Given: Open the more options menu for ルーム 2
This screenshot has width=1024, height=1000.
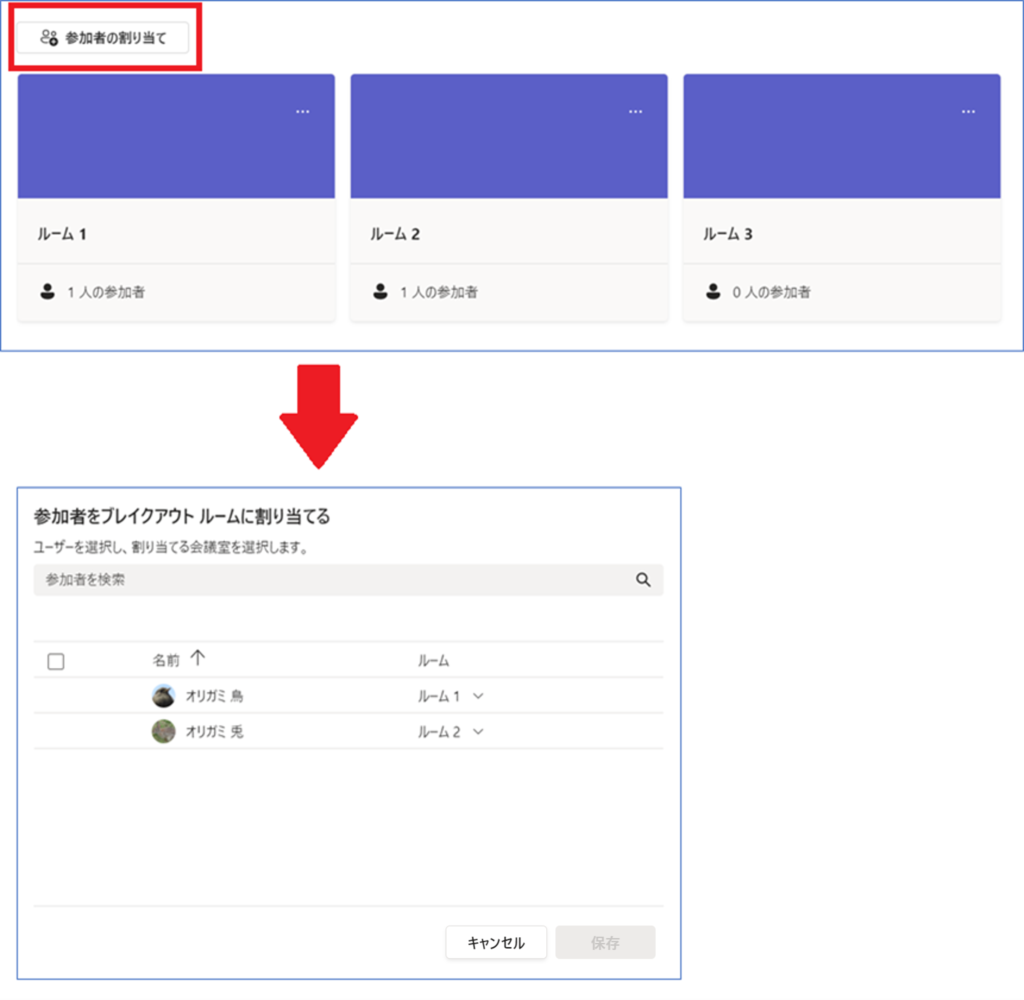Looking at the screenshot, I should [x=635, y=111].
